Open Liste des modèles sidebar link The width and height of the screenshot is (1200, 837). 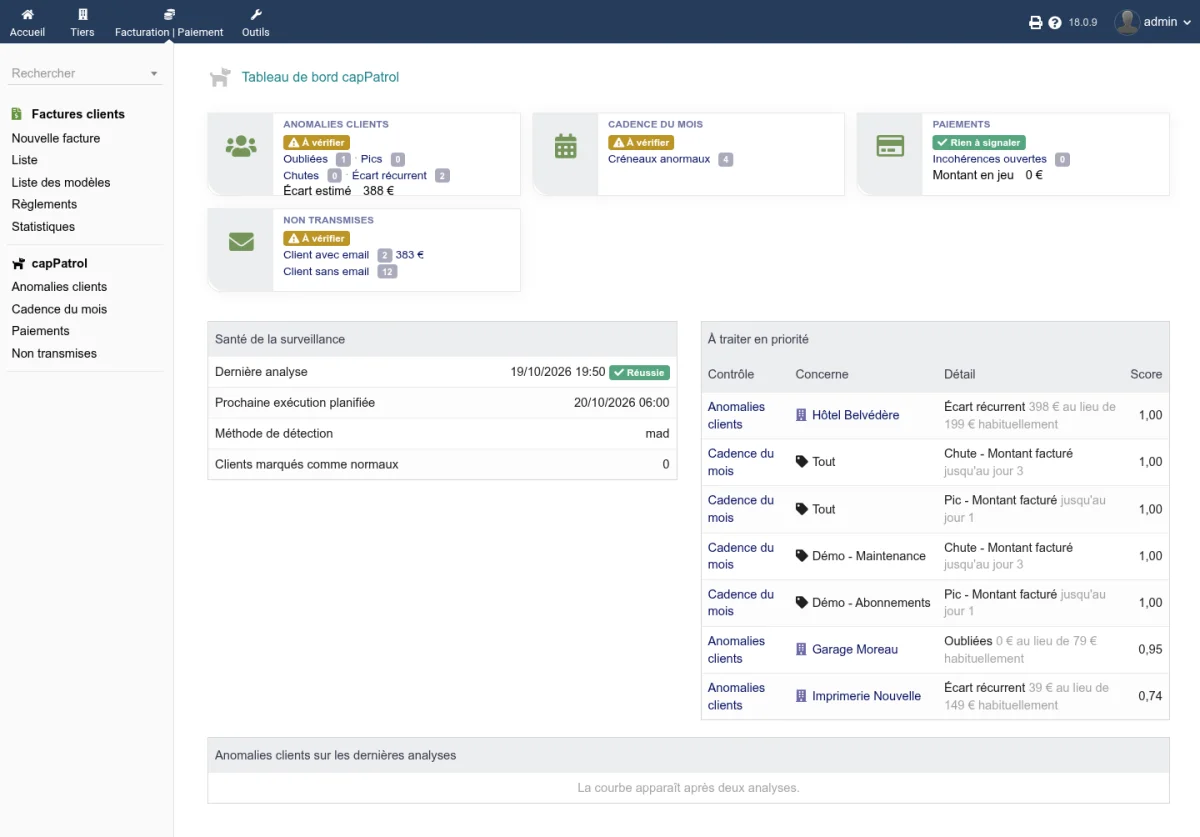[x=61, y=182]
